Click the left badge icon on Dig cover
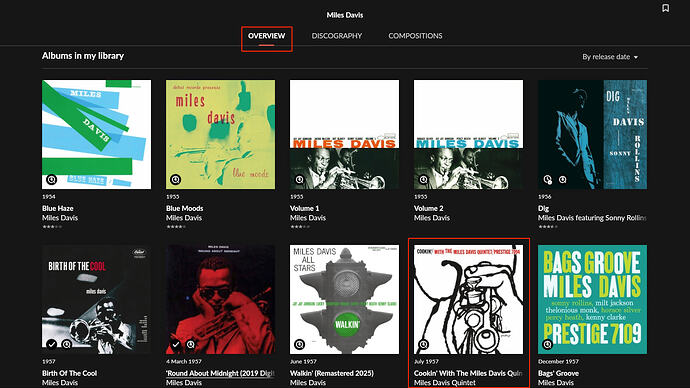The image size is (690, 388). tap(547, 179)
